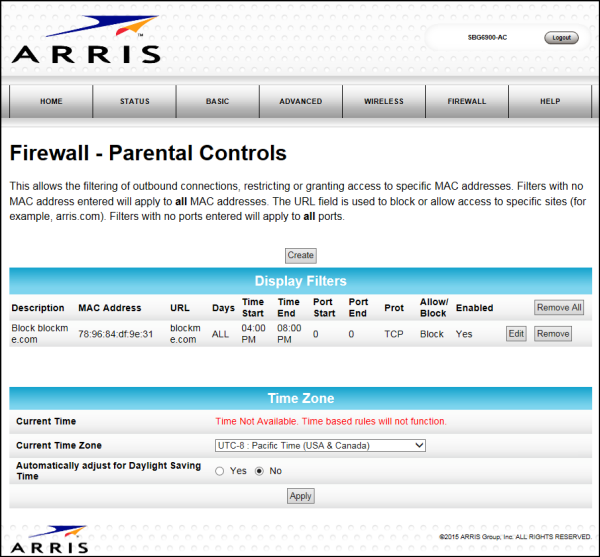Select Yes for Daylight Saving adjustment
Image resolution: width=600 pixels, height=557 pixels.
point(220,471)
